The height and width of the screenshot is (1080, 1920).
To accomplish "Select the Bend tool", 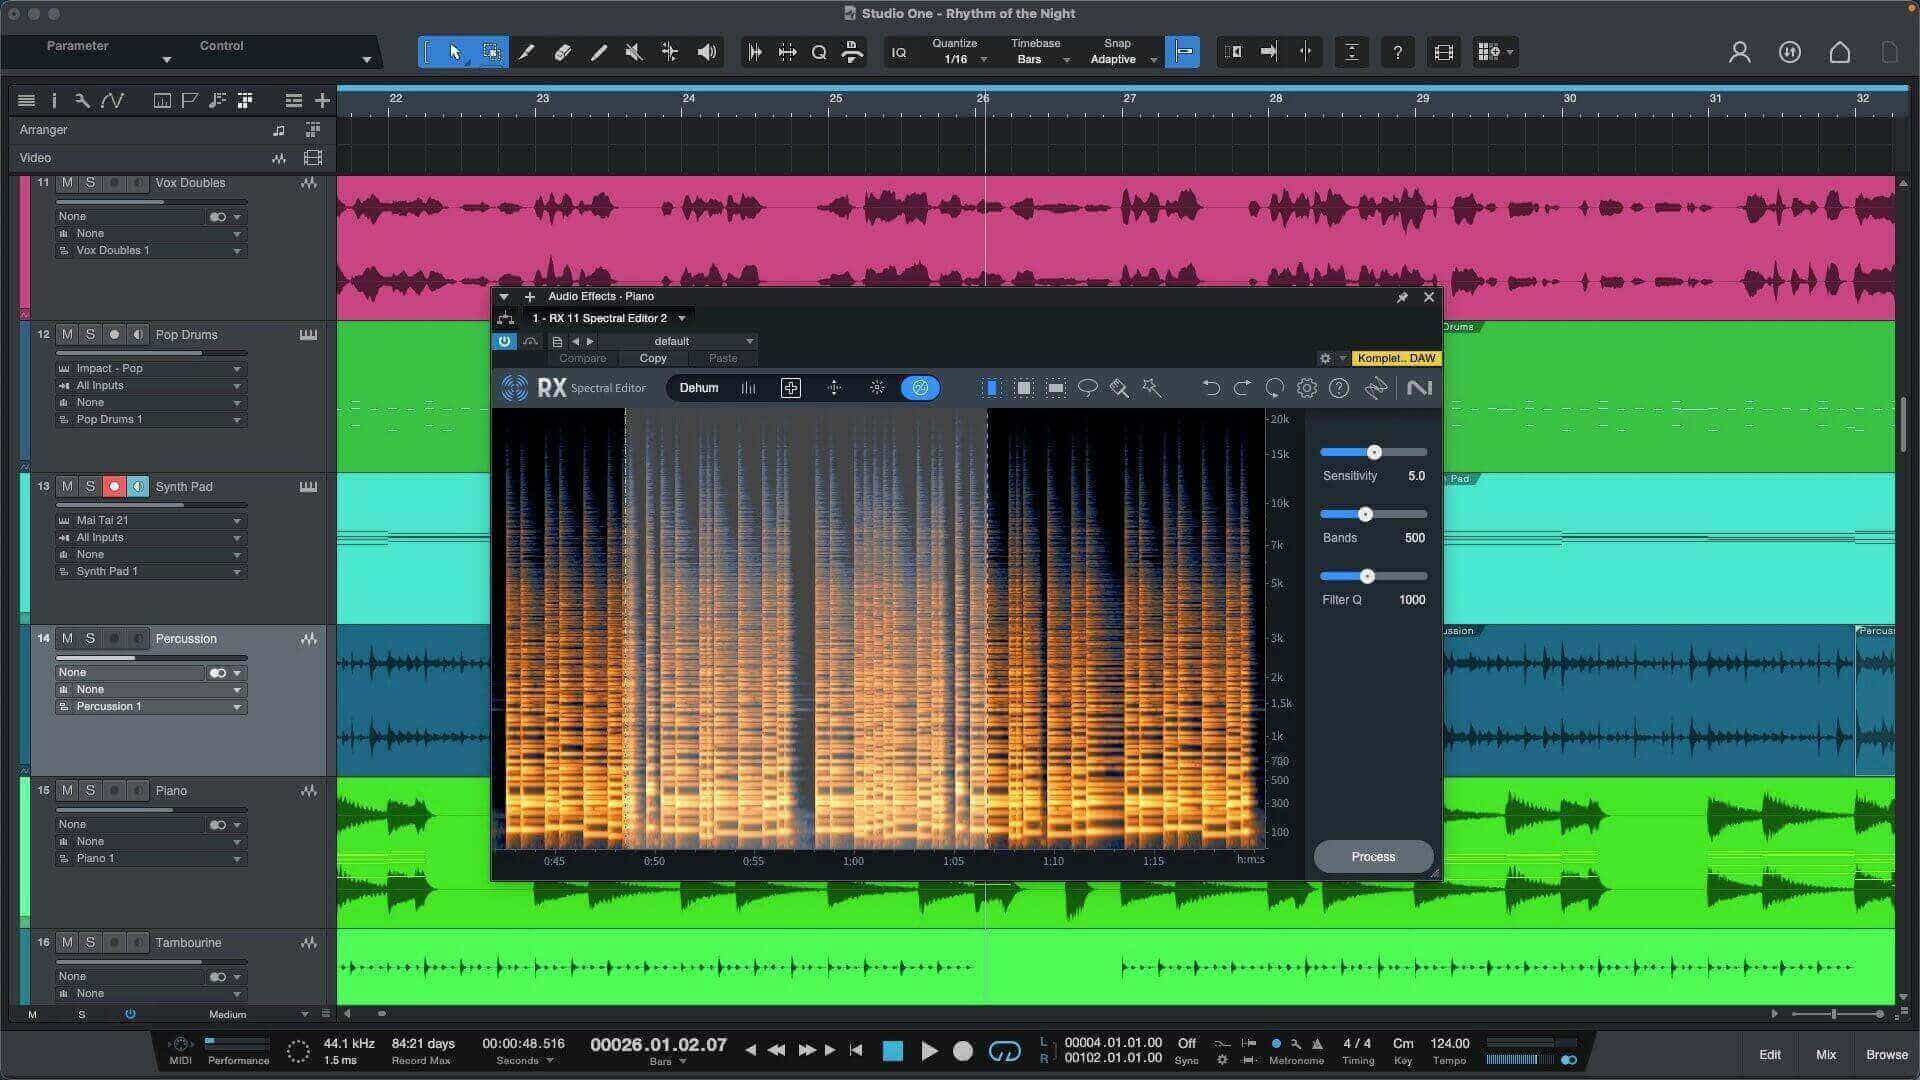I will pyautogui.click(x=670, y=52).
